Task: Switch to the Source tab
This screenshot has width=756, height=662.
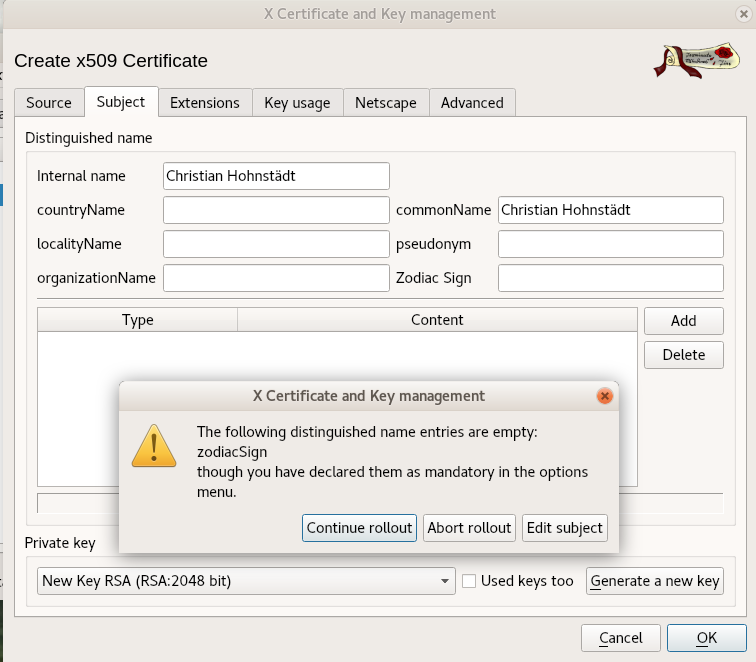Action: coord(49,102)
